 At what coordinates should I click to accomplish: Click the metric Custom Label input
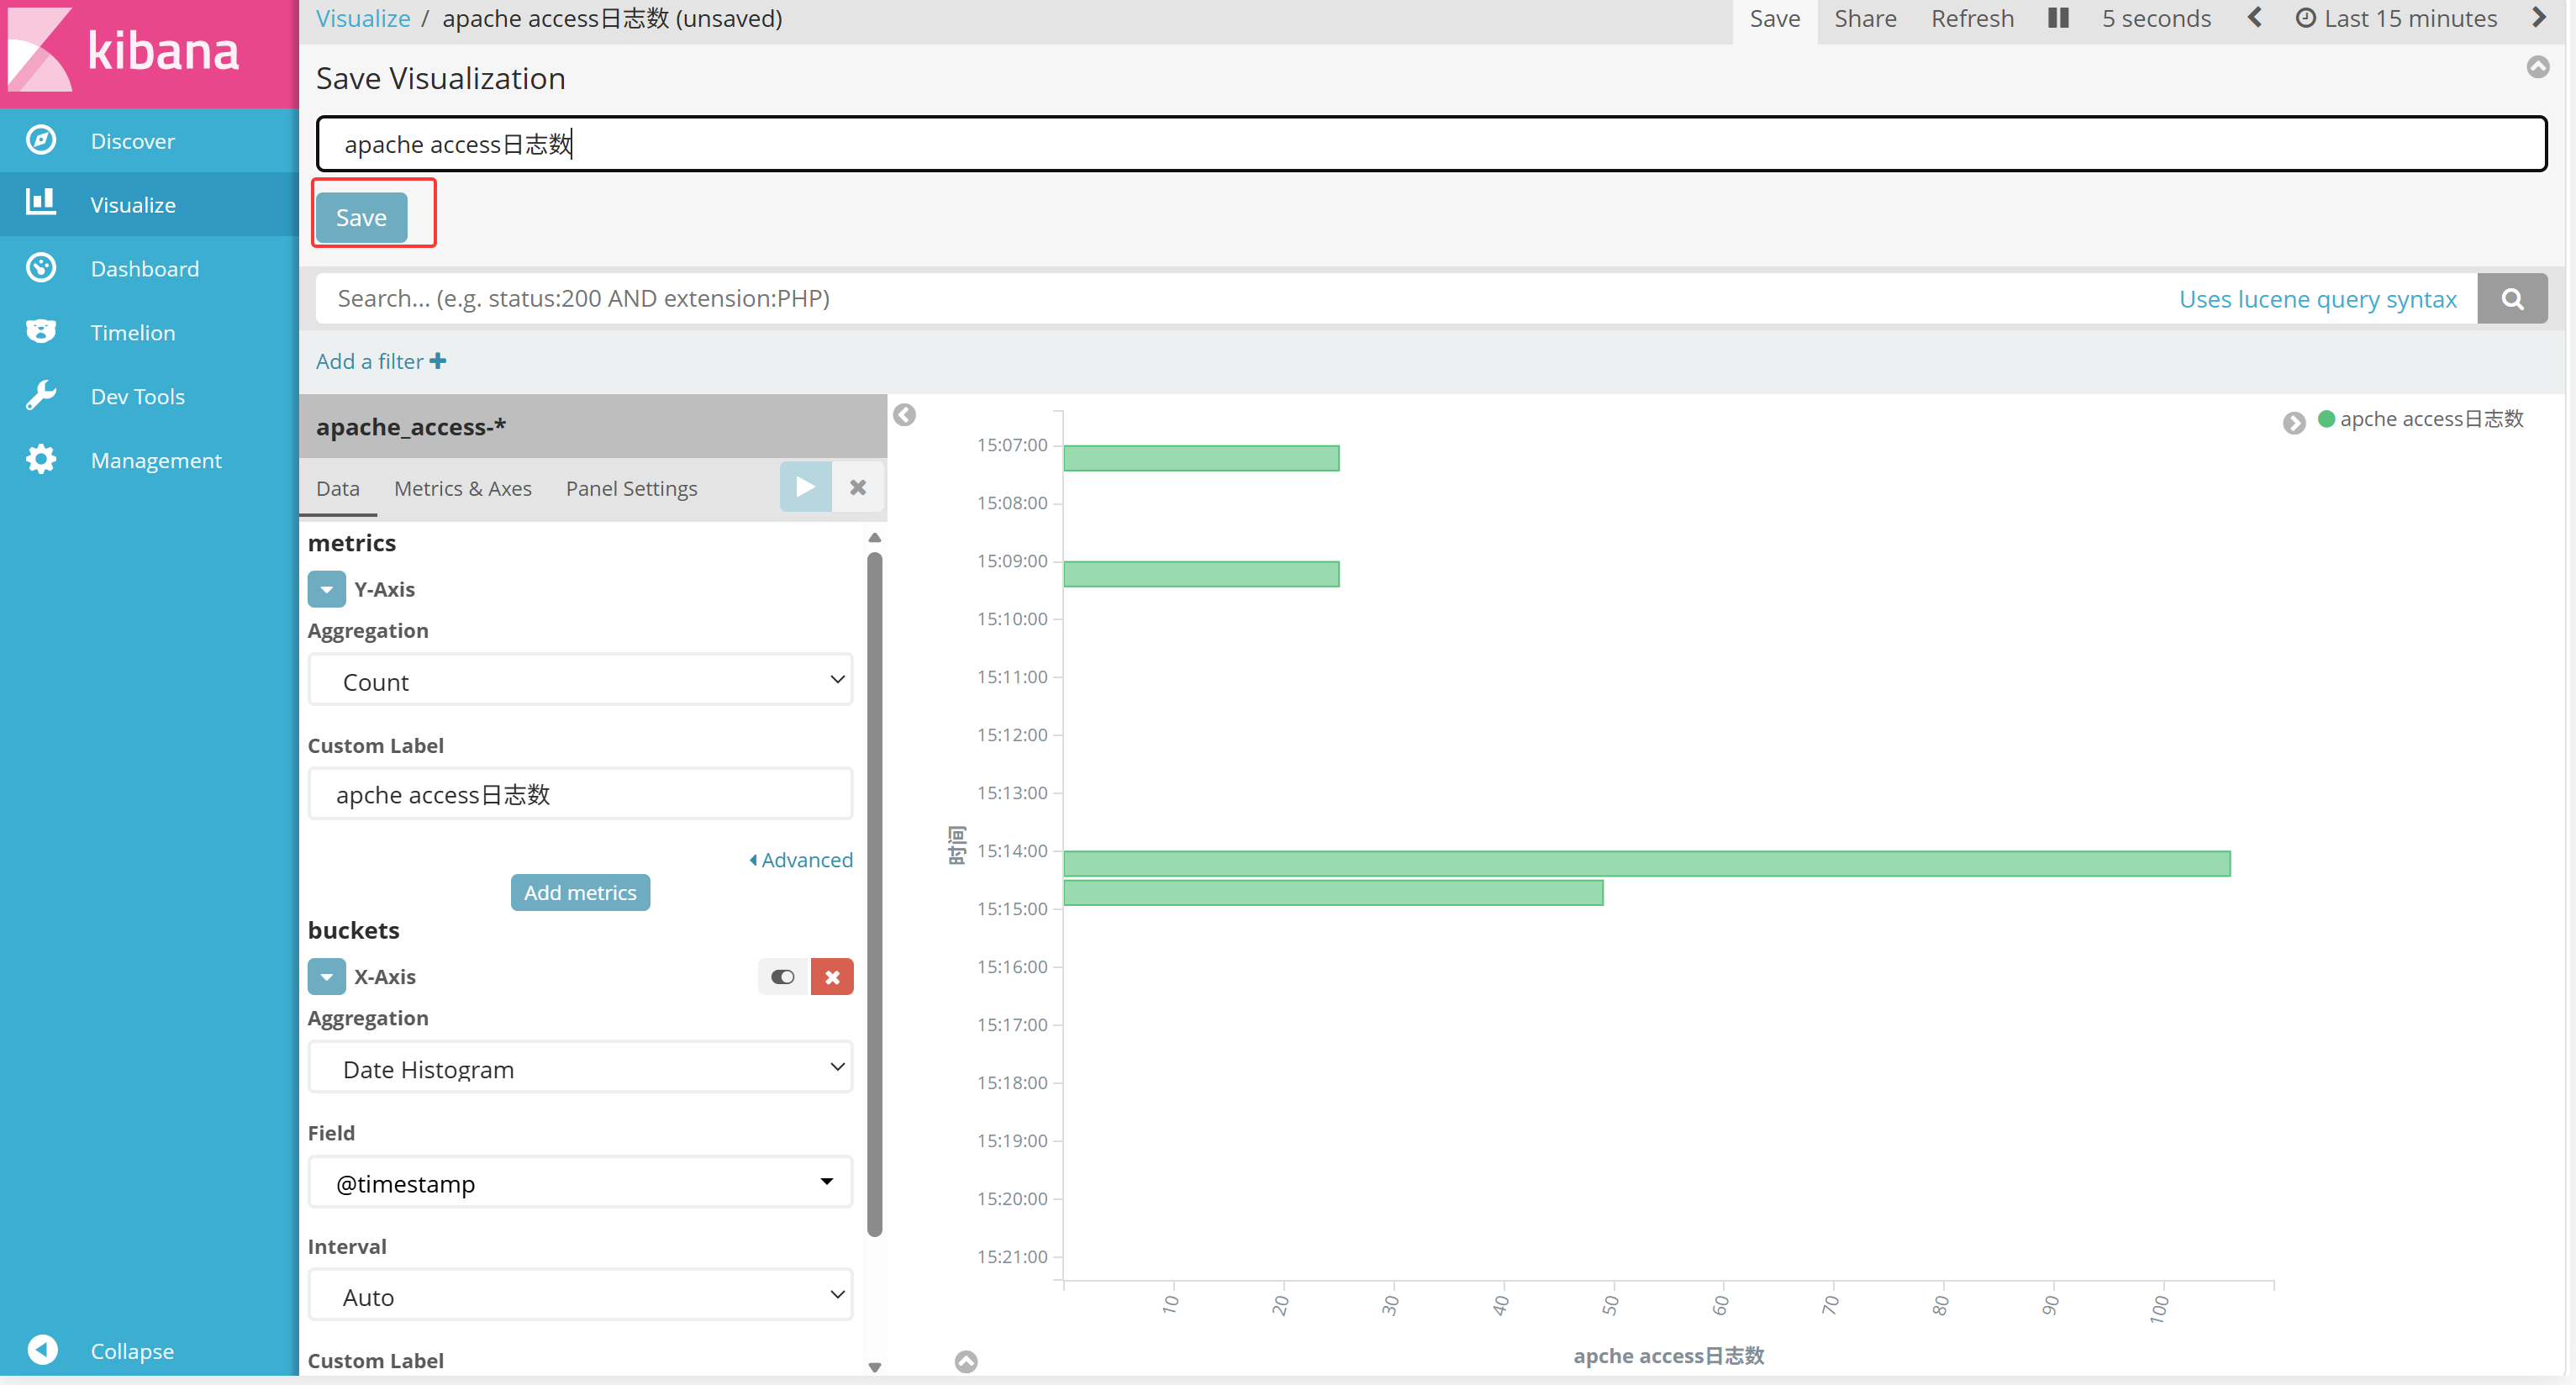(580, 794)
